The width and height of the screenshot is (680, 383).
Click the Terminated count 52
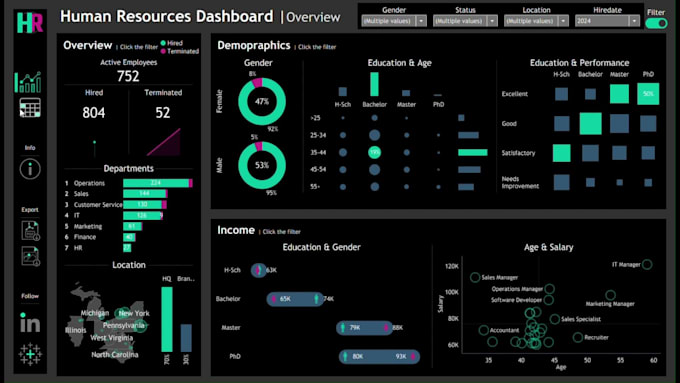(x=163, y=113)
